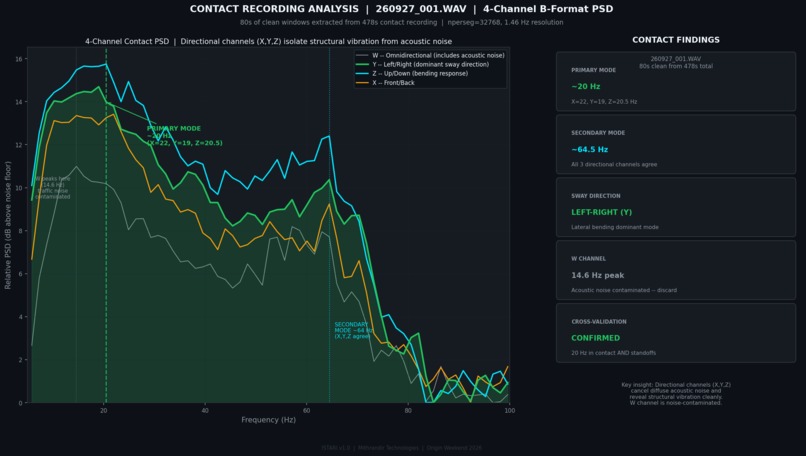Viewport: 806px width, 456px height.
Task: Click the y-axis tick label 6
Action: (x=21, y=274)
